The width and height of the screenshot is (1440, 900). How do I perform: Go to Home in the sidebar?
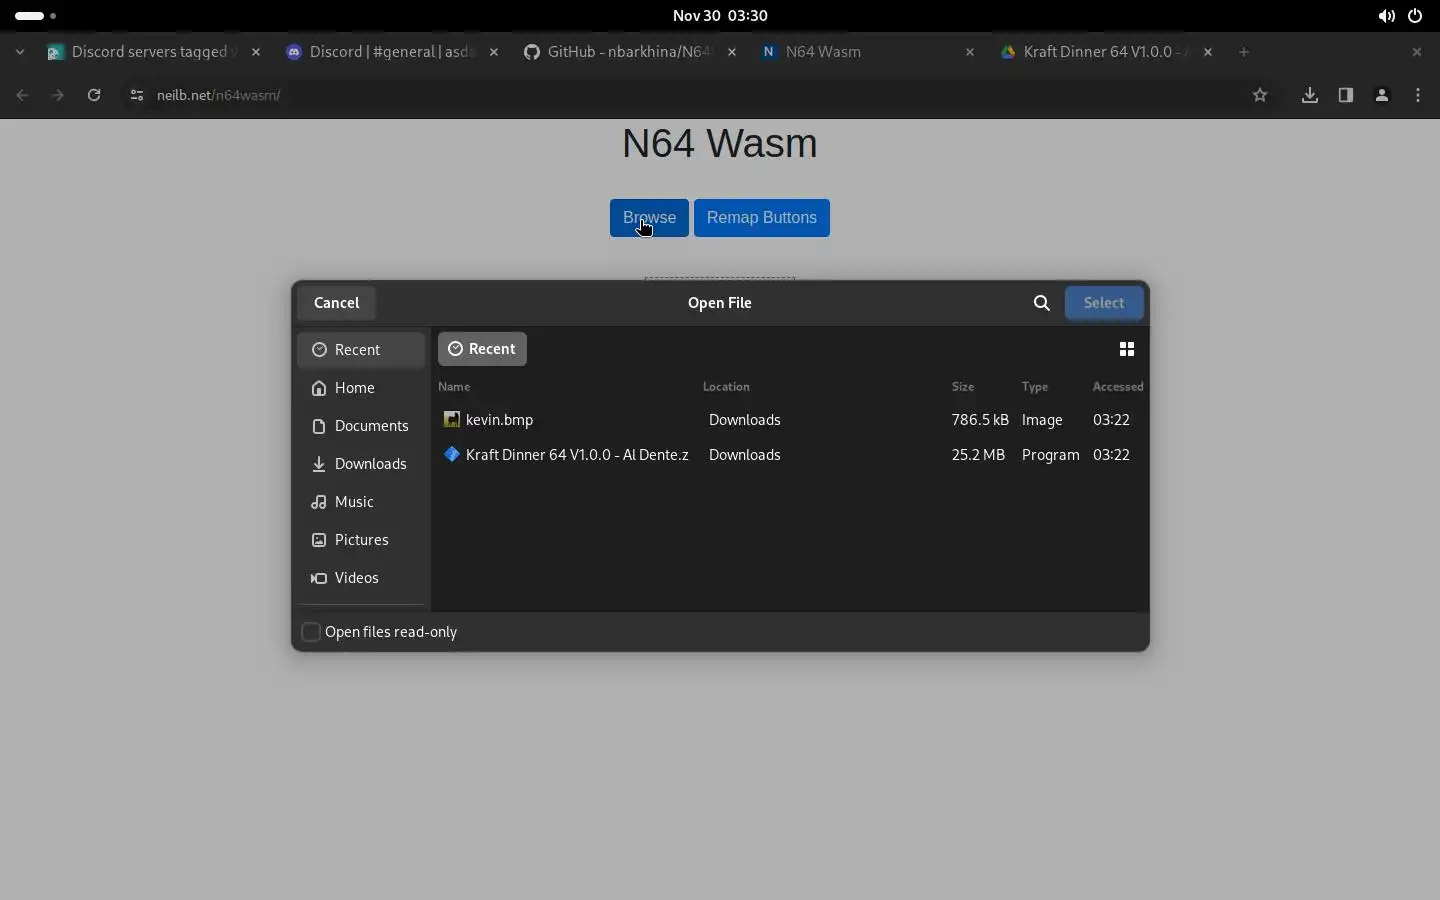pyautogui.click(x=361, y=388)
